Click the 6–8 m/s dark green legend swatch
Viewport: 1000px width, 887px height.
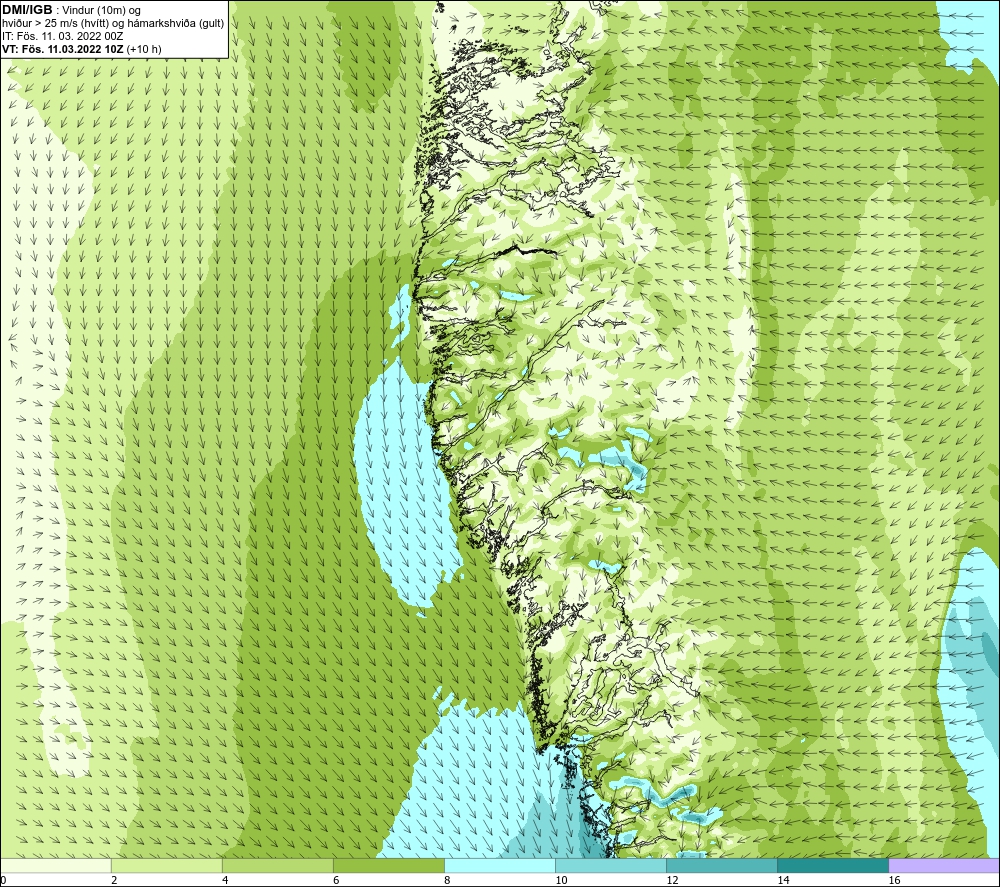pos(389,865)
